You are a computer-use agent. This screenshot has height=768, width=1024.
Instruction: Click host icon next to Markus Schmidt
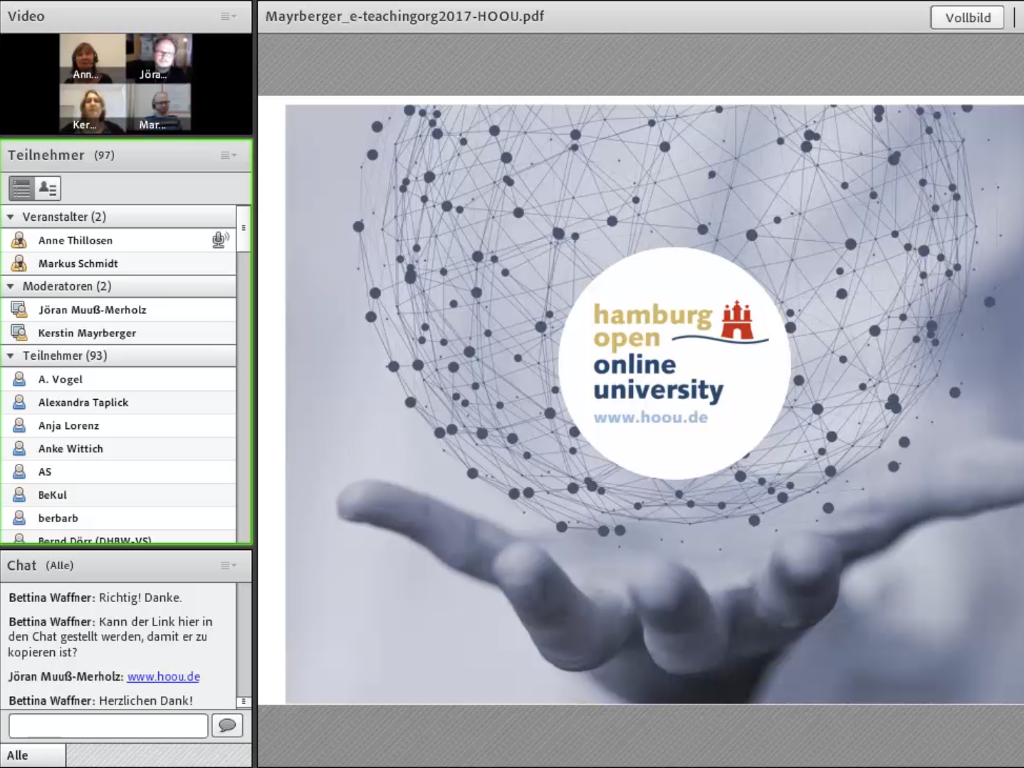19,263
